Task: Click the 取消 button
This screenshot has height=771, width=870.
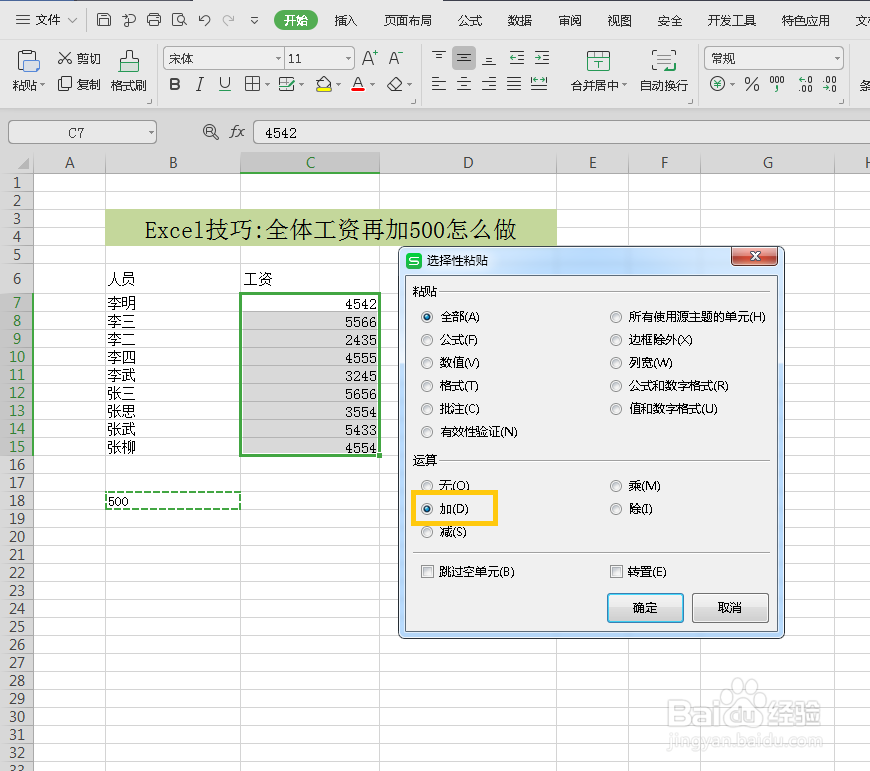Action: [730, 607]
